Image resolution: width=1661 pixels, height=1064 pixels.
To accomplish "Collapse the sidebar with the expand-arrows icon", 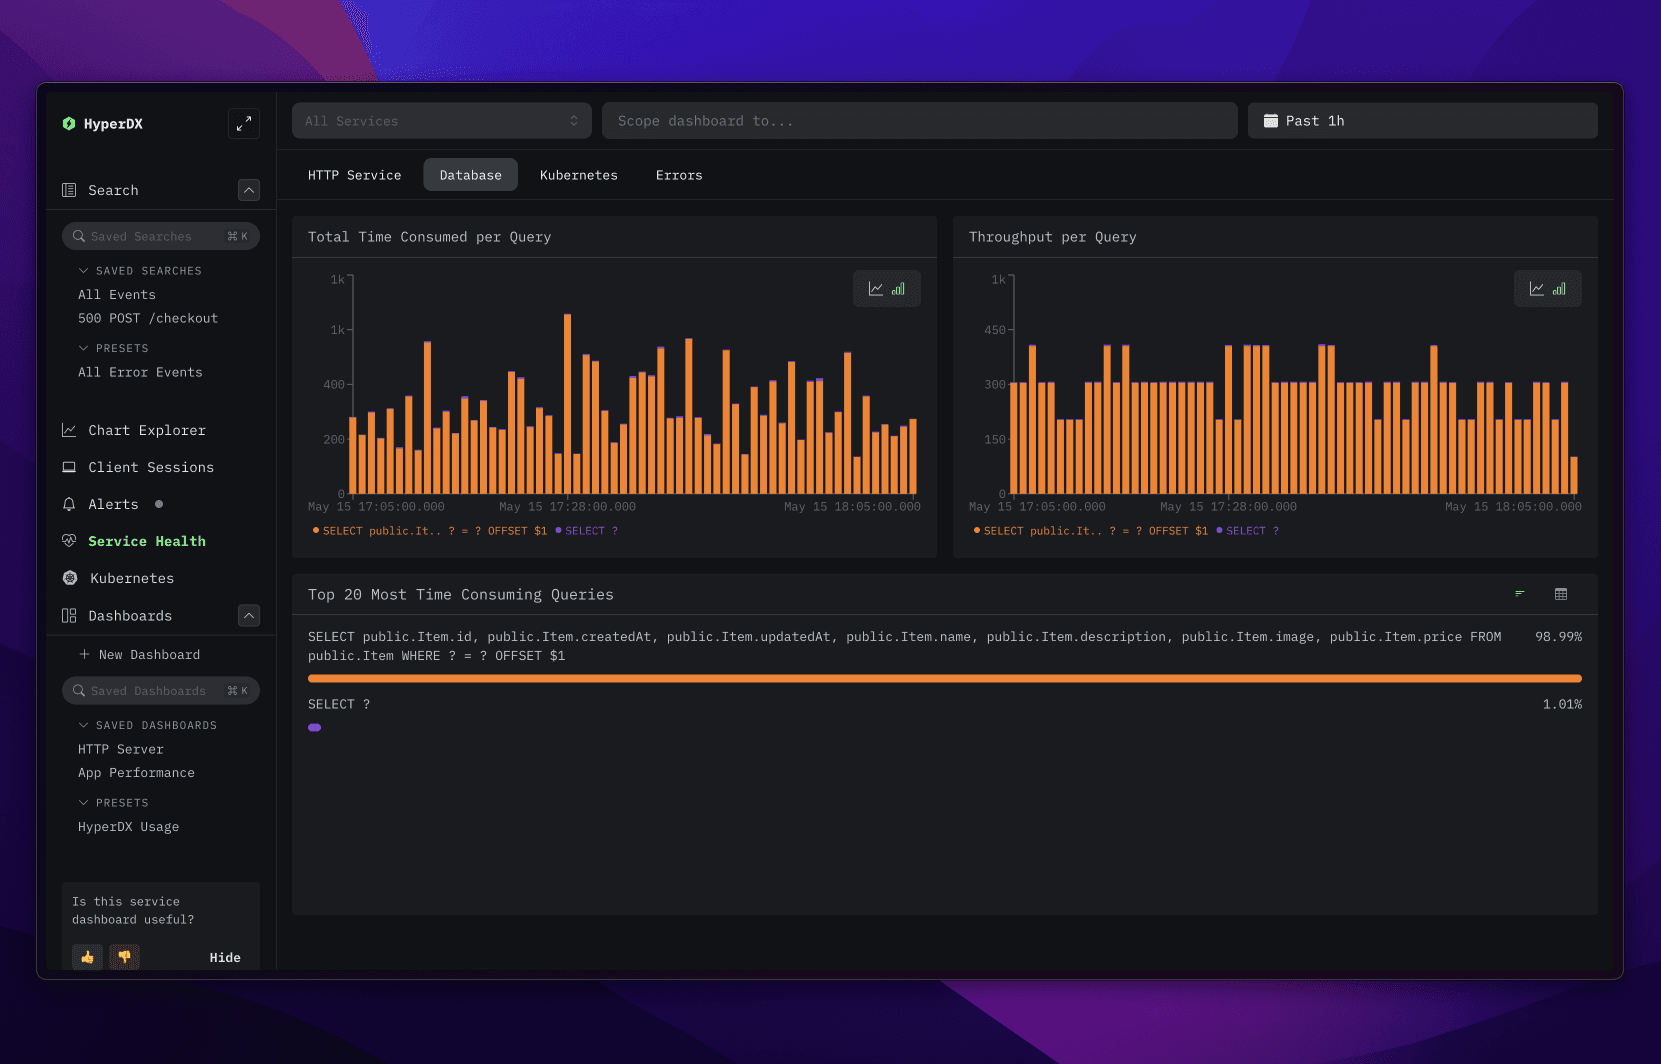I will (244, 123).
